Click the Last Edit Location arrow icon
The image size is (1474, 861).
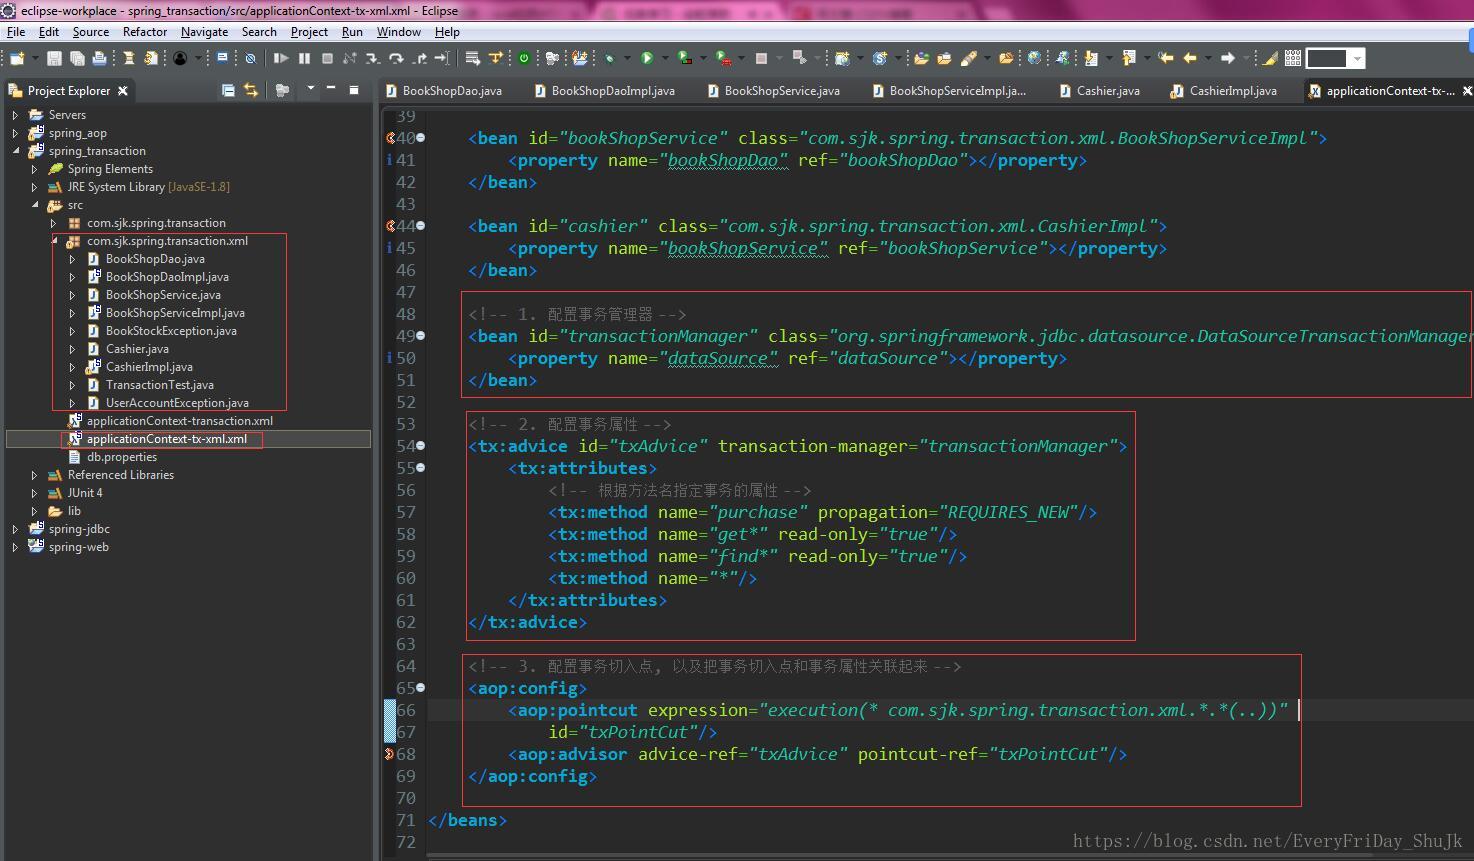click(1166, 58)
